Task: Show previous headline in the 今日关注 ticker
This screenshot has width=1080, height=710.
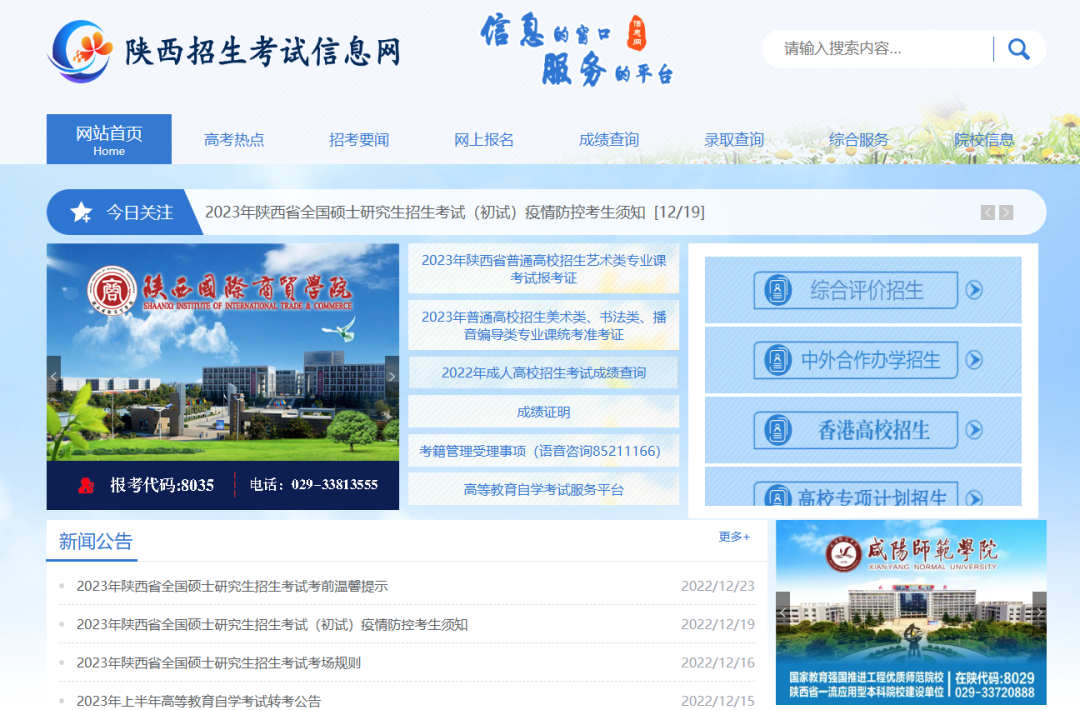Action: point(988,212)
